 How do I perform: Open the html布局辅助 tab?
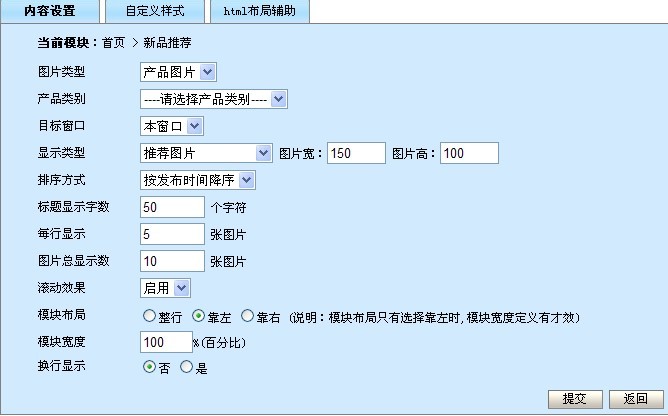click(259, 11)
